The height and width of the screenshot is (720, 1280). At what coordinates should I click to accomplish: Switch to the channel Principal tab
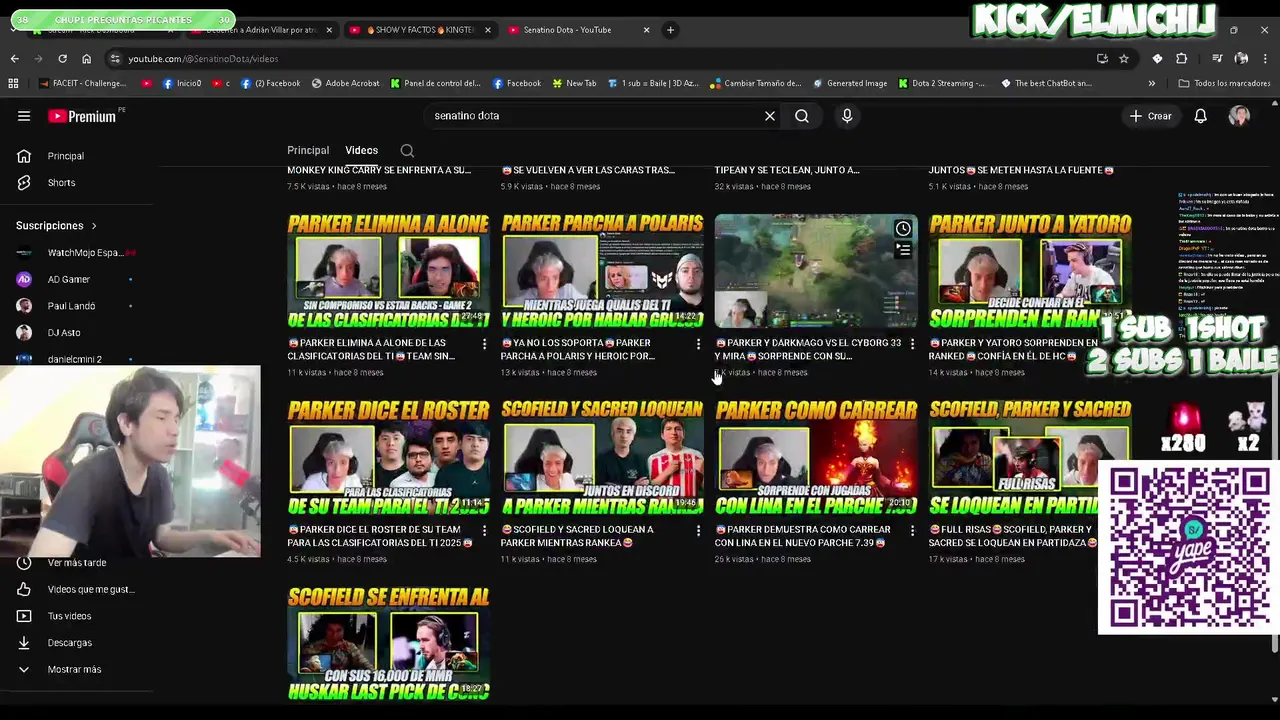(308, 151)
